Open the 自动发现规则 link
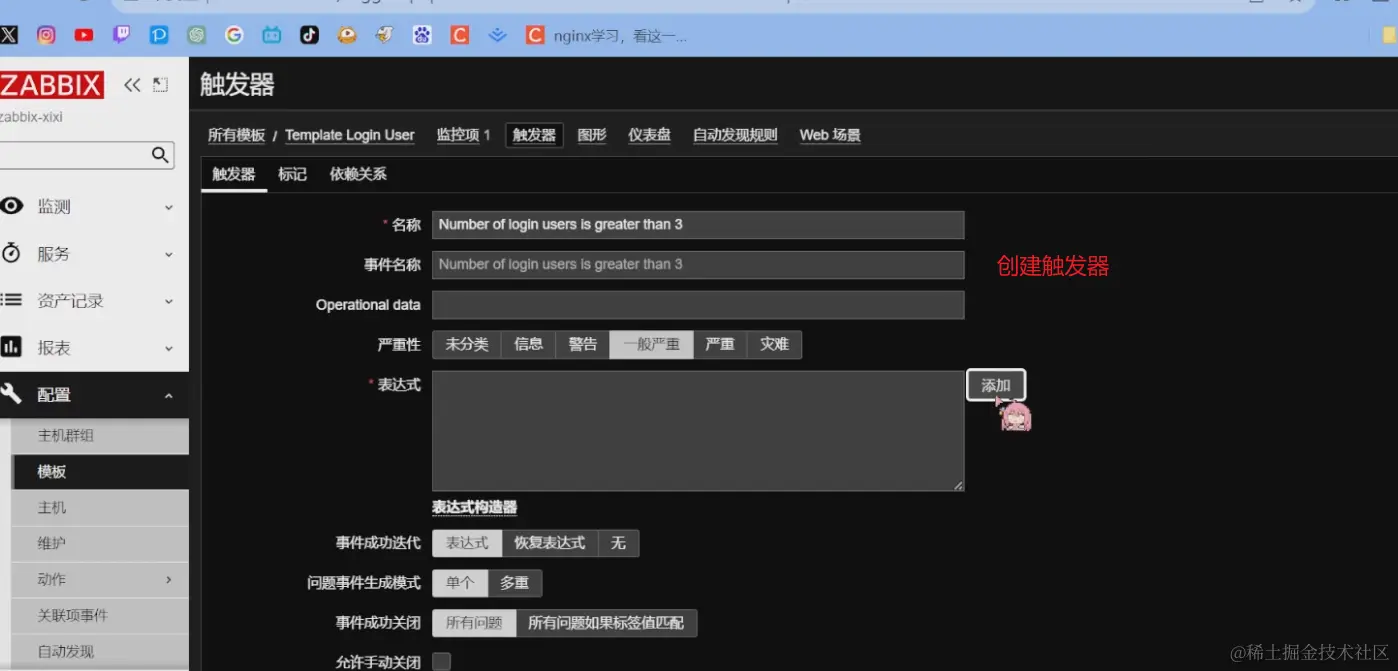 click(x=735, y=135)
